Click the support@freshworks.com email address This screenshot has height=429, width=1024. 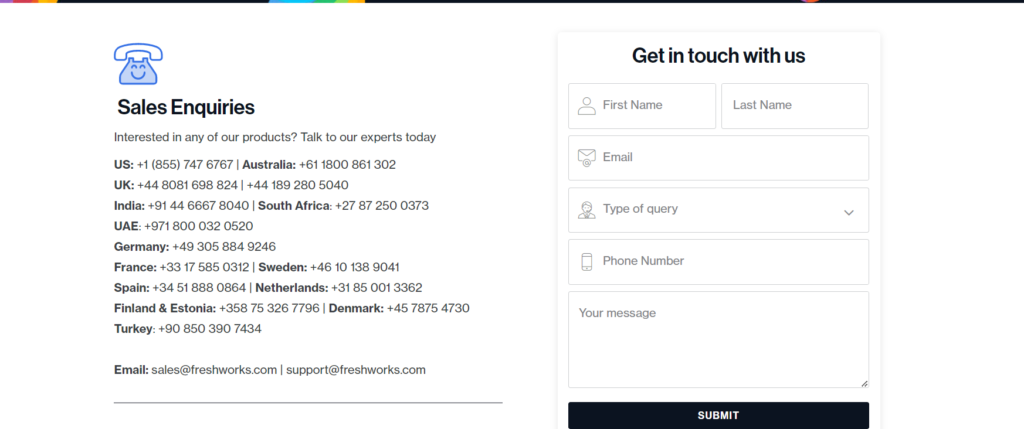[356, 370]
